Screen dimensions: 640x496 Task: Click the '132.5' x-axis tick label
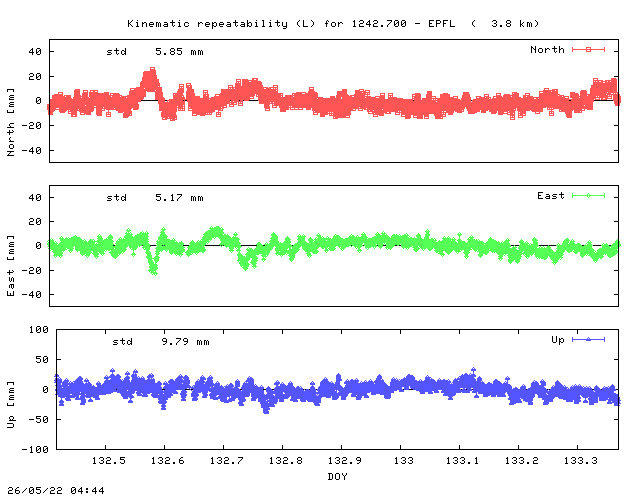tap(109, 460)
